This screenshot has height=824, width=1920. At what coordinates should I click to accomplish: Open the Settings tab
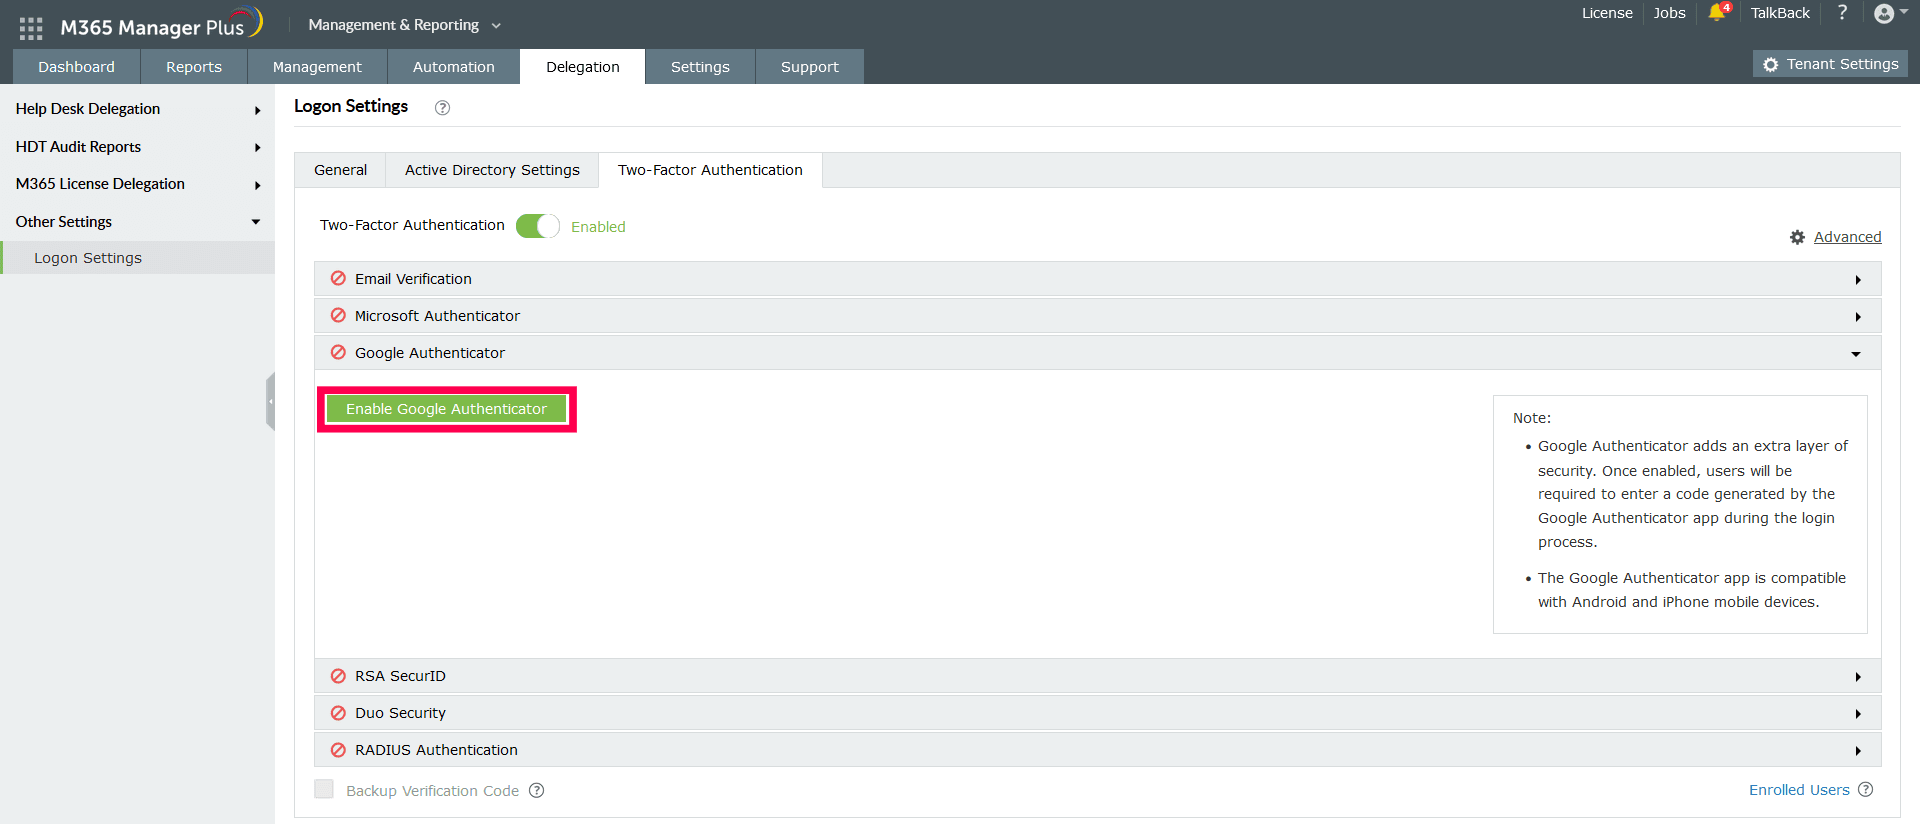[700, 67]
